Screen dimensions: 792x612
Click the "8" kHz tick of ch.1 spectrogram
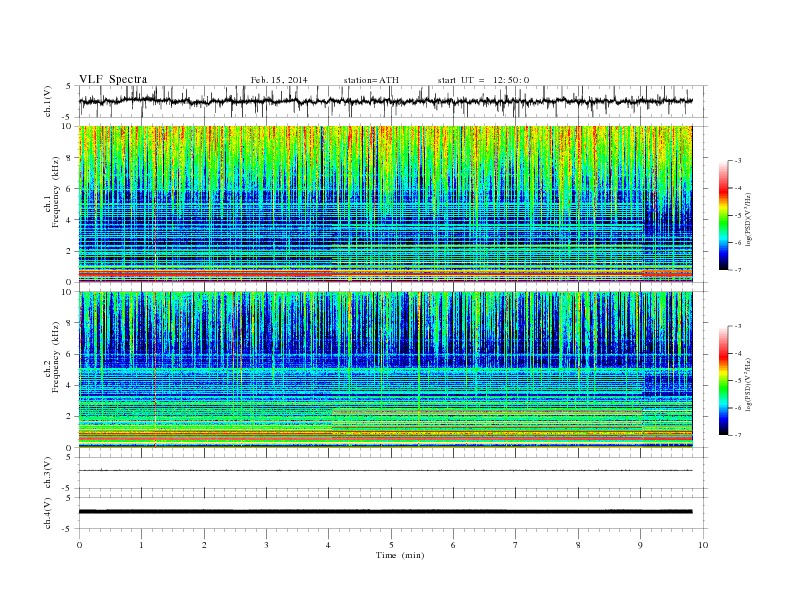[70, 158]
